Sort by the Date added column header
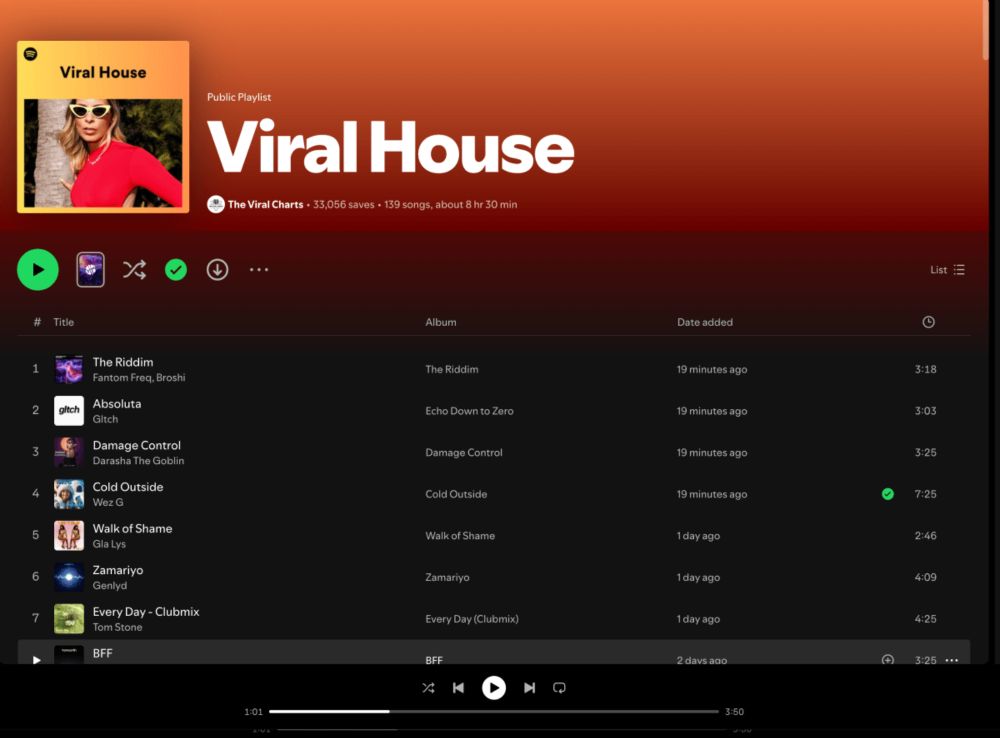 pos(705,322)
